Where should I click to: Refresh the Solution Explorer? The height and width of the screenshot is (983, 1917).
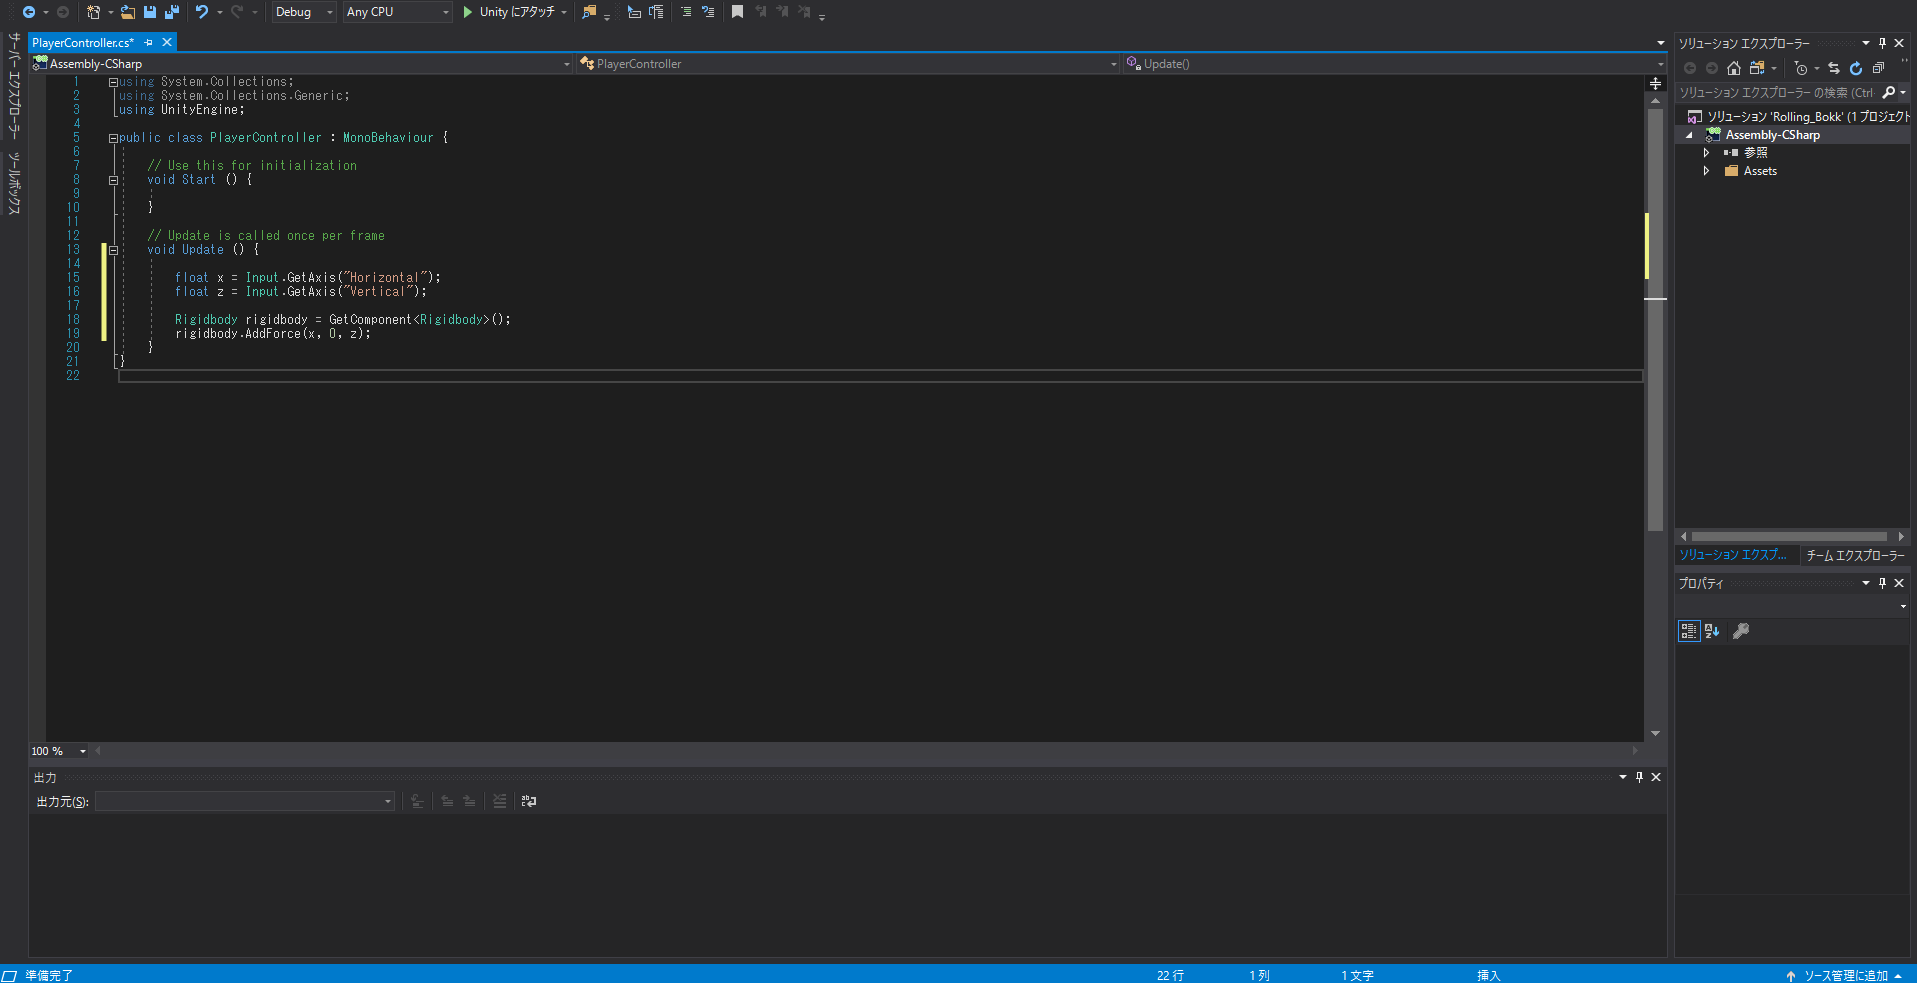1856,68
